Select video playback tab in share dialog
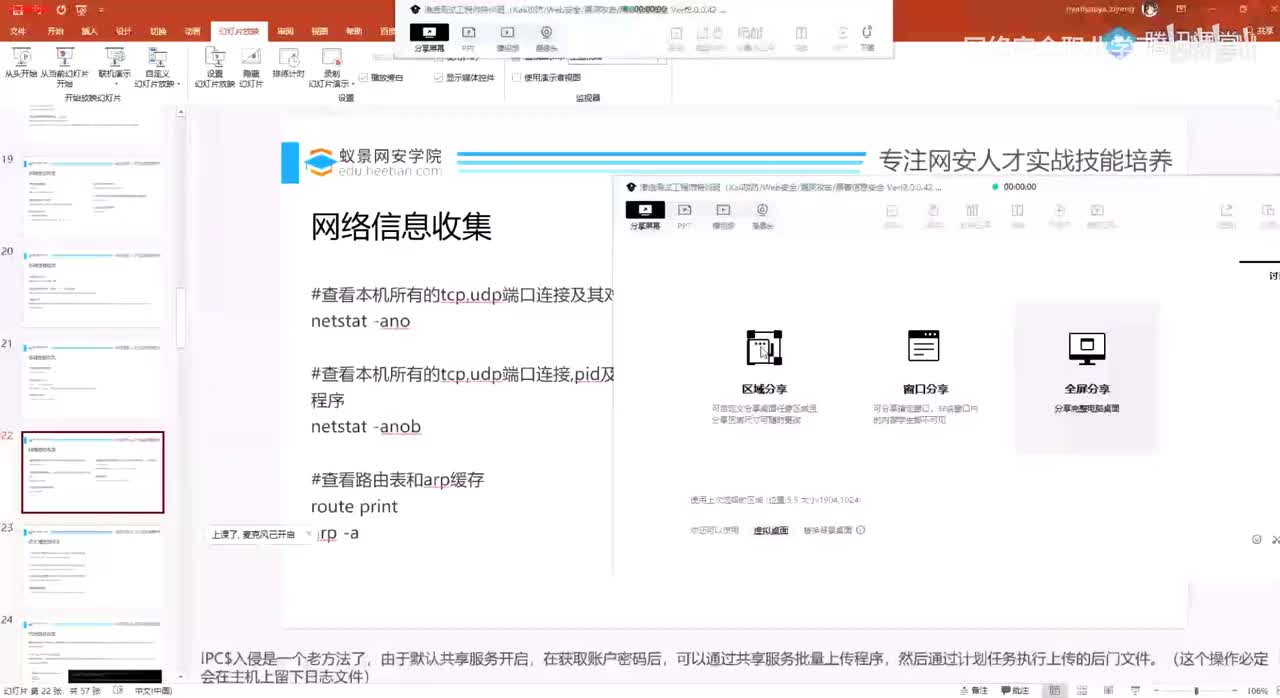 coord(723,216)
